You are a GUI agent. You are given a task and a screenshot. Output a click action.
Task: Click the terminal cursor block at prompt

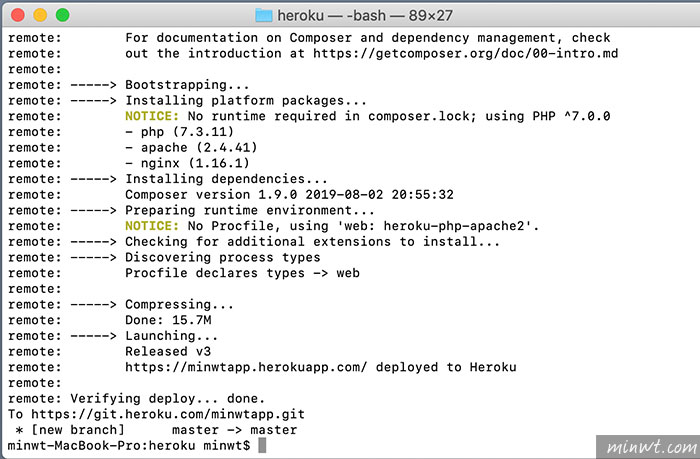tap(262, 445)
